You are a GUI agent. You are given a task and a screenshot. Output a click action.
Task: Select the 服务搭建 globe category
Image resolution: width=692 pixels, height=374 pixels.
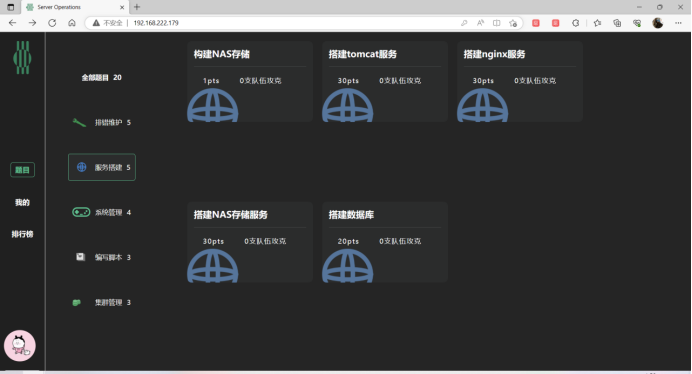pyautogui.click(x=102, y=167)
